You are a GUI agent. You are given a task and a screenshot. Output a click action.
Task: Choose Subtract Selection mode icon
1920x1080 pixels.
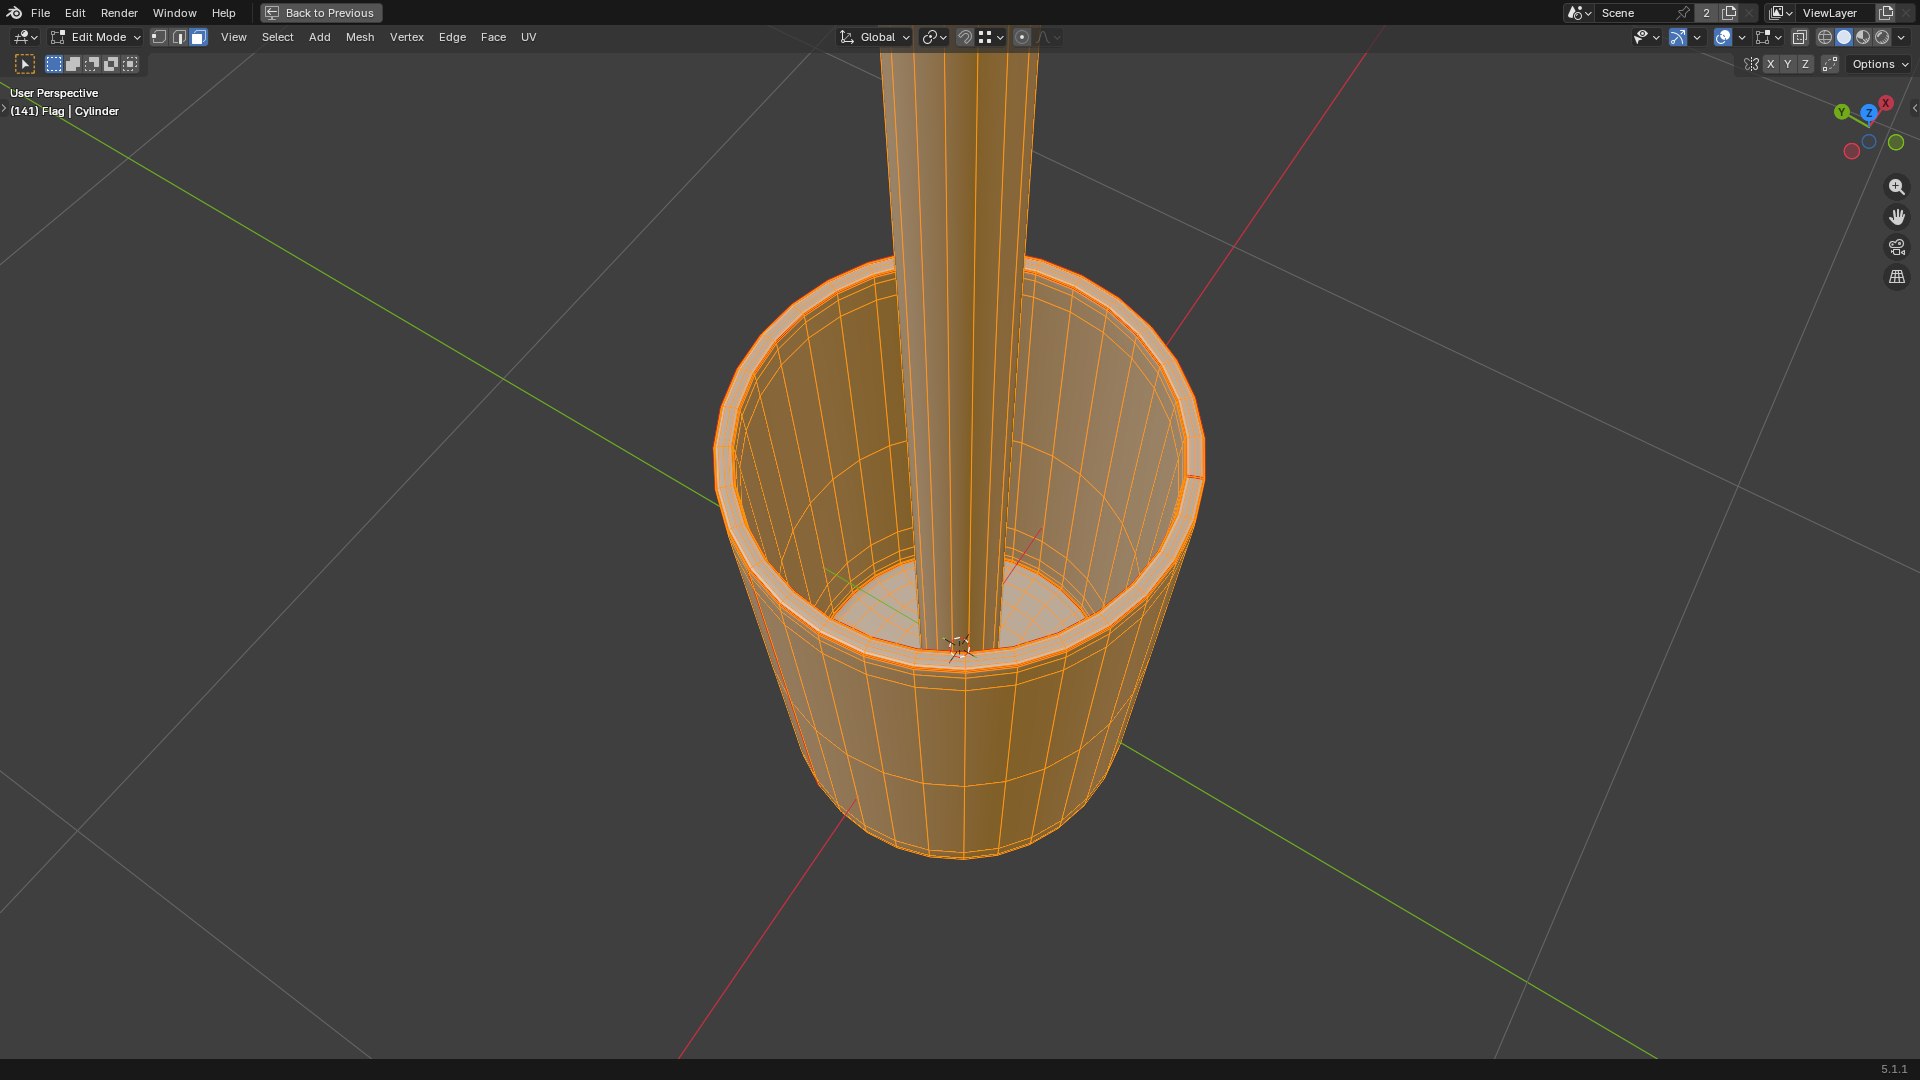(92, 64)
